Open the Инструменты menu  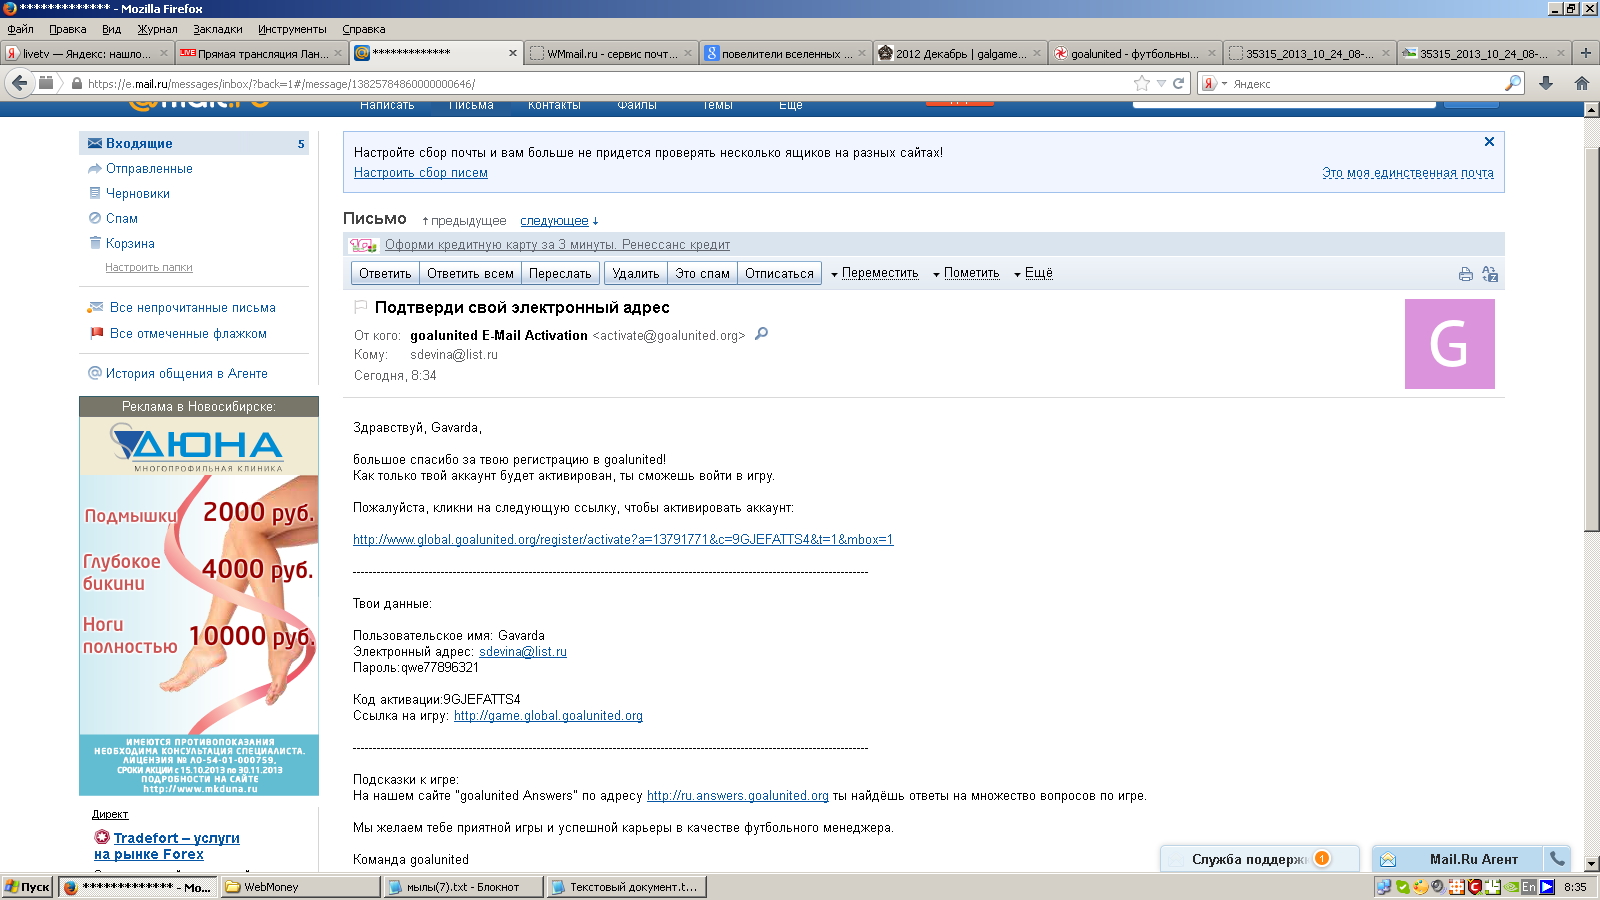292,29
